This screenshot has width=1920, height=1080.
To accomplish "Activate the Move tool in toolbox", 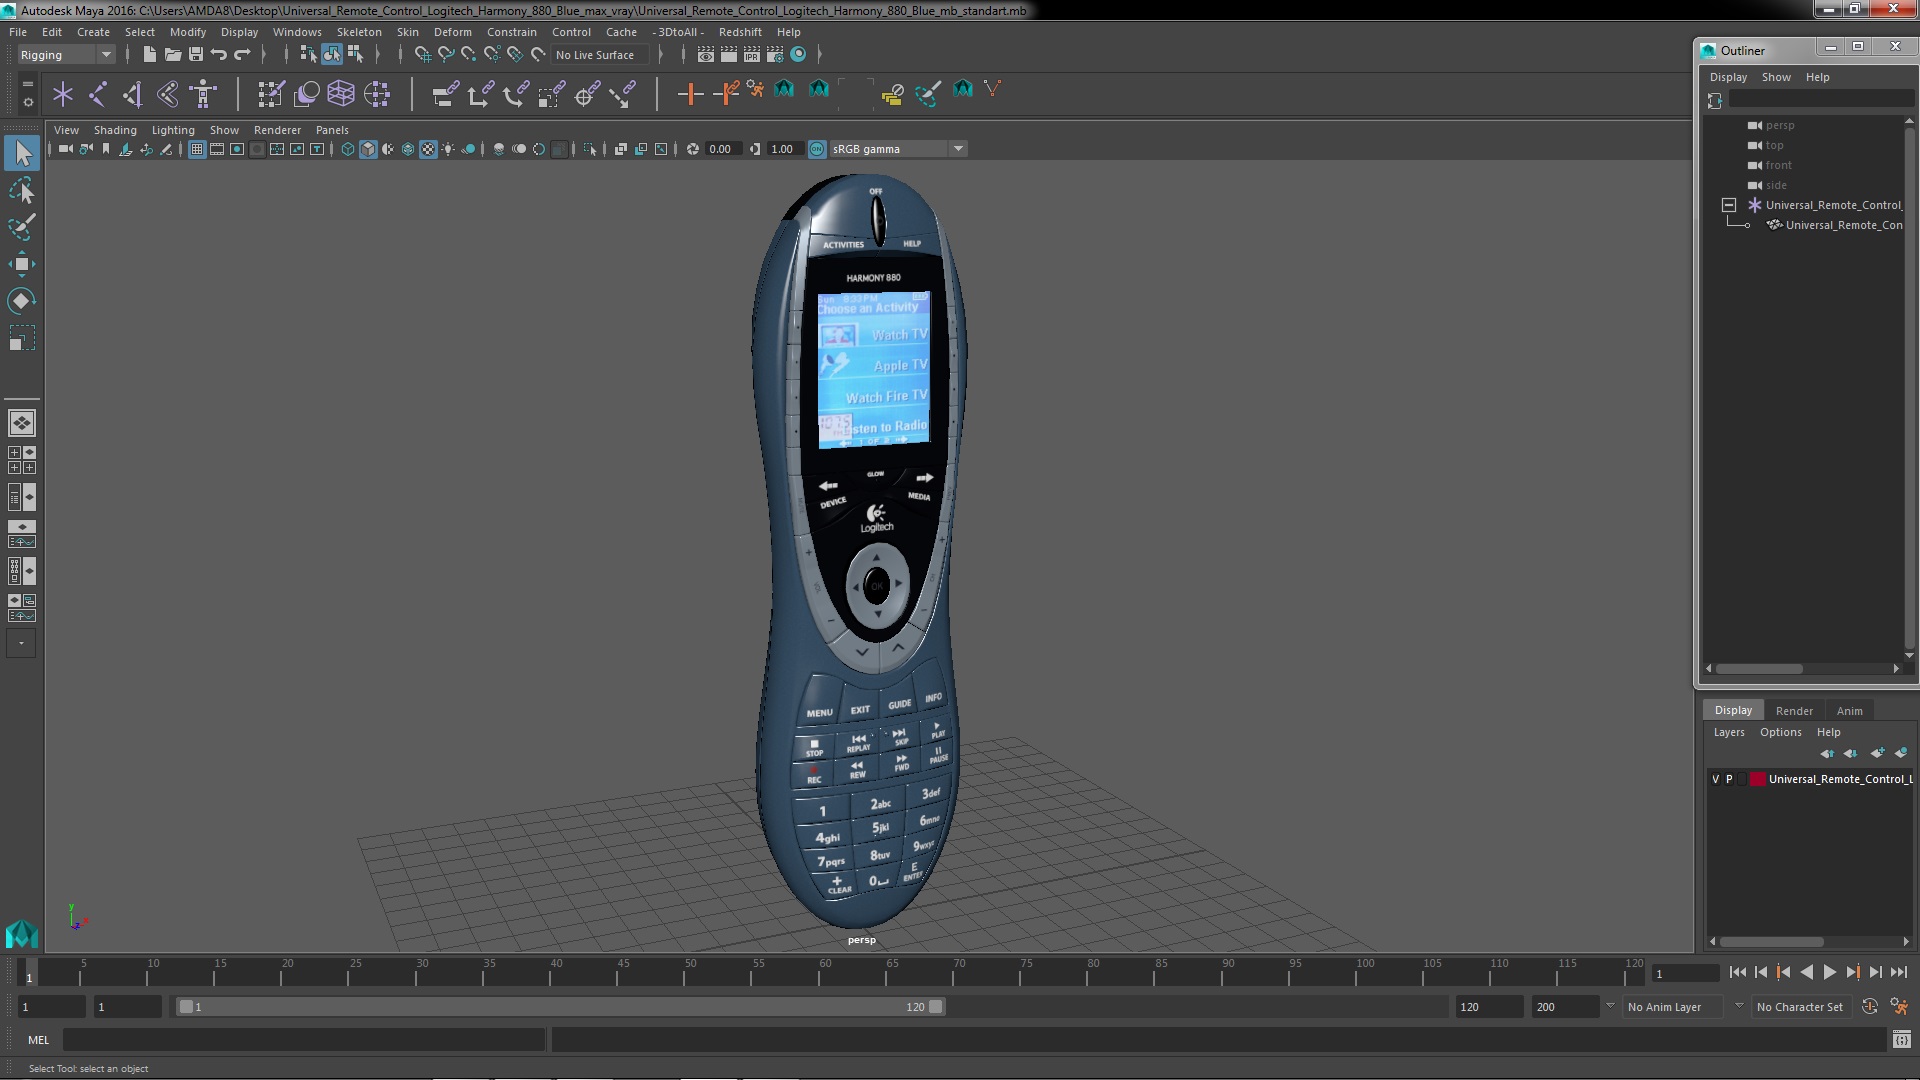I will click(x=22, y=264).
